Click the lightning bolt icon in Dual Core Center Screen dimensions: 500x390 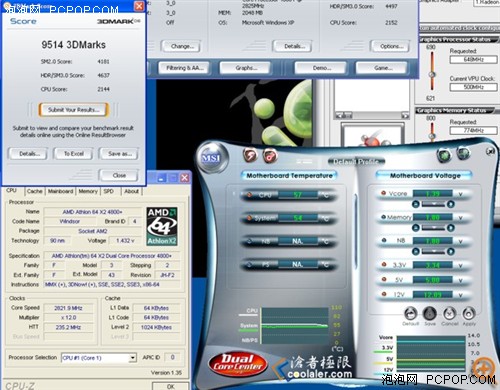[x=250, y=155]
